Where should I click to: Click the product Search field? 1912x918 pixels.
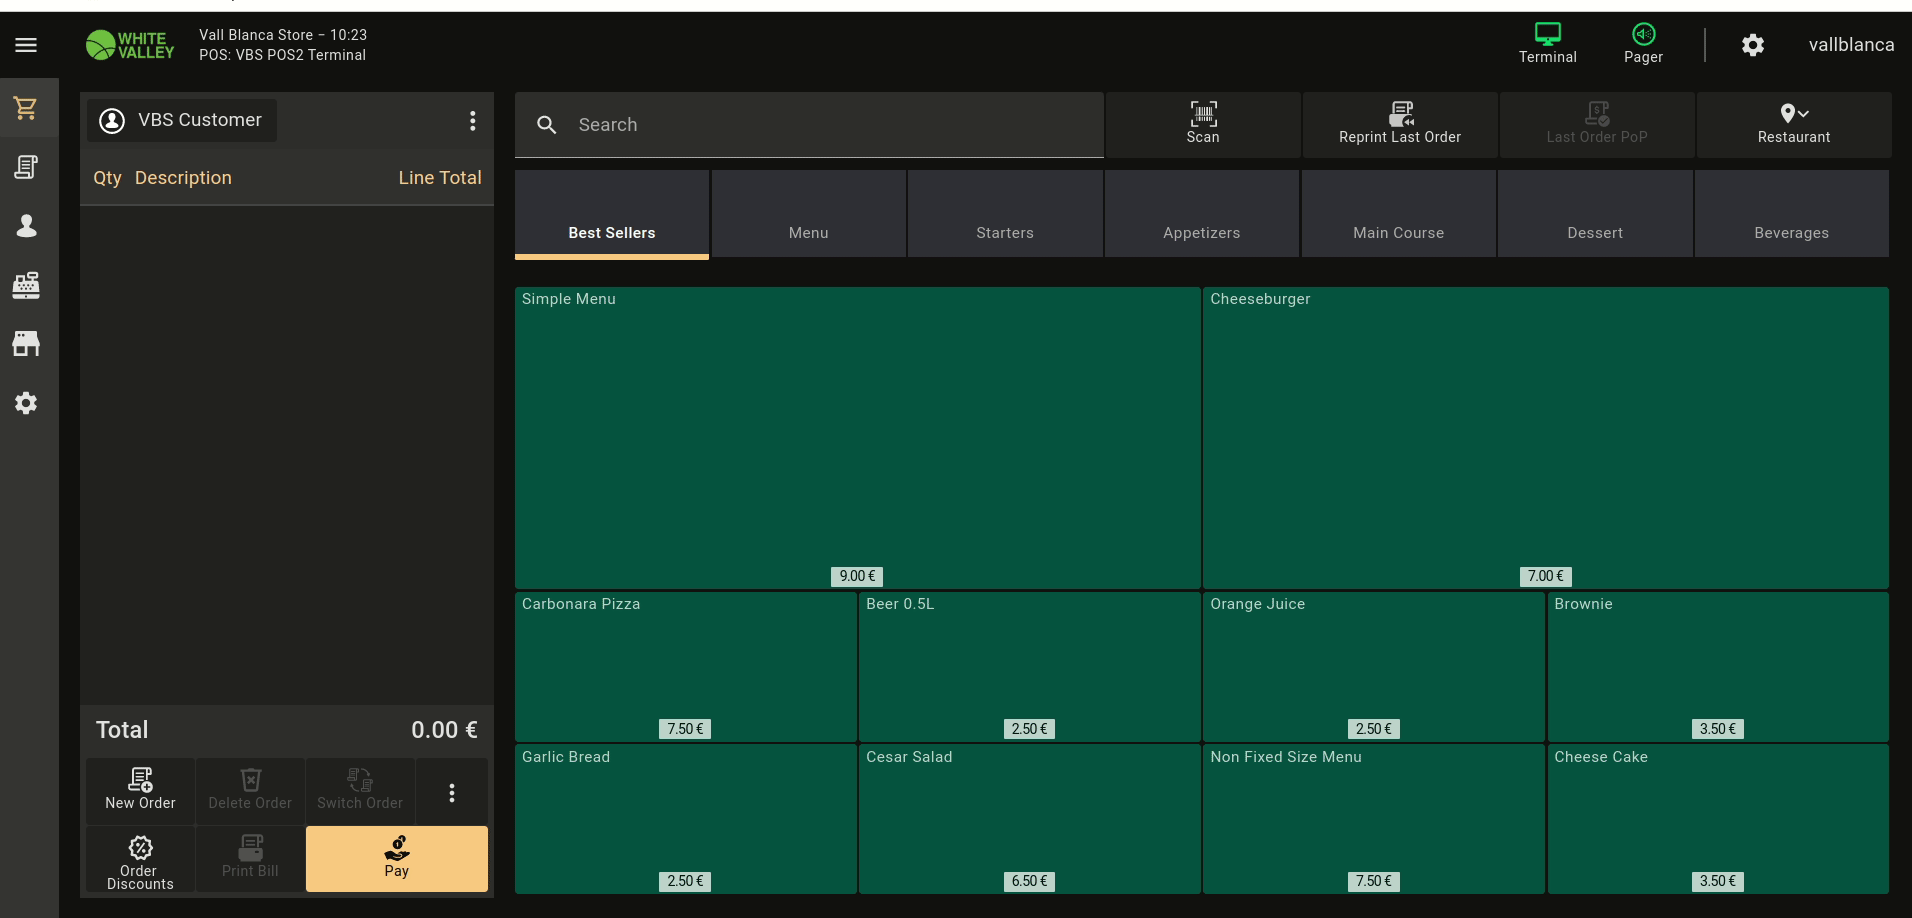(x=808, y=125)
